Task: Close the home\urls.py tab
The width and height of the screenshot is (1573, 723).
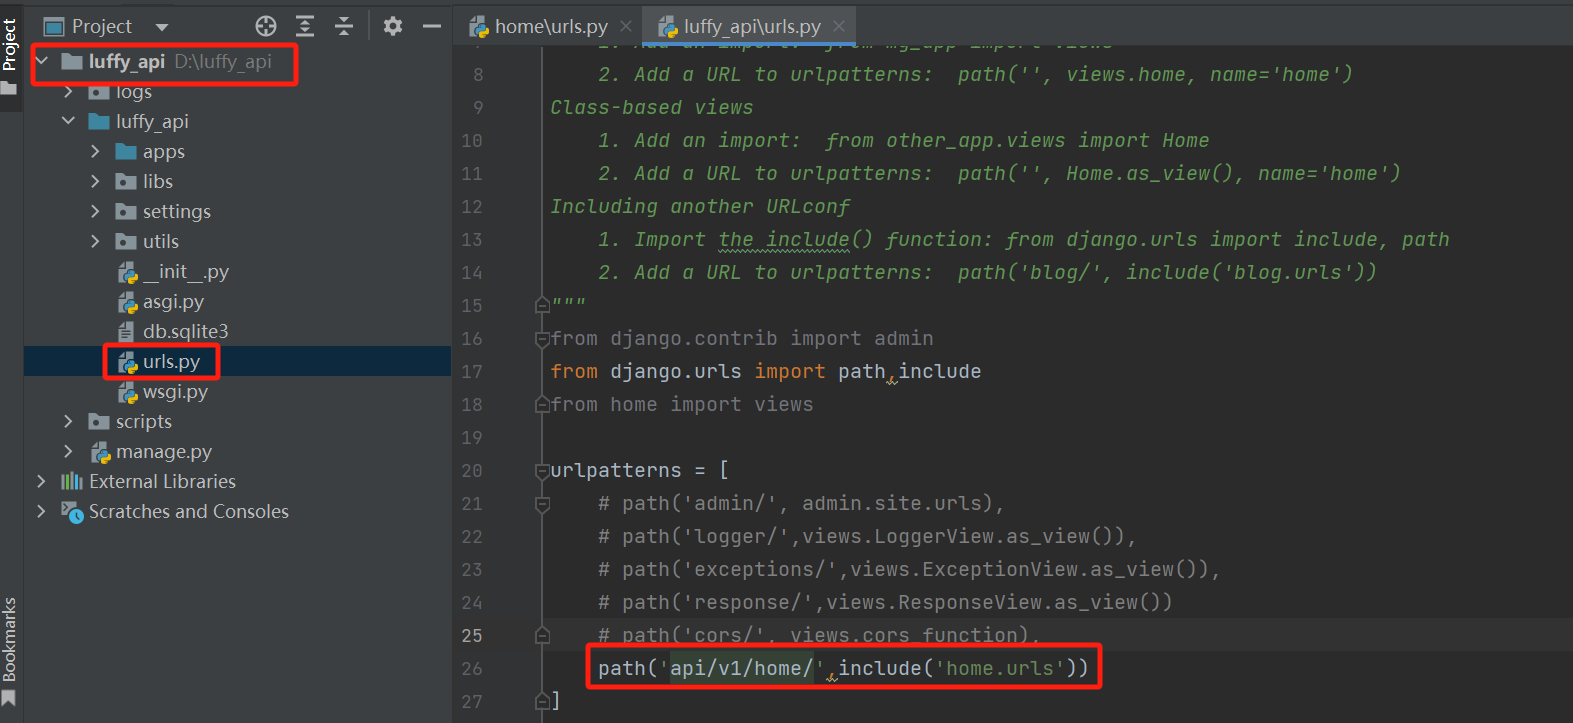Action: pyautogui.click(x=626, y=26)
